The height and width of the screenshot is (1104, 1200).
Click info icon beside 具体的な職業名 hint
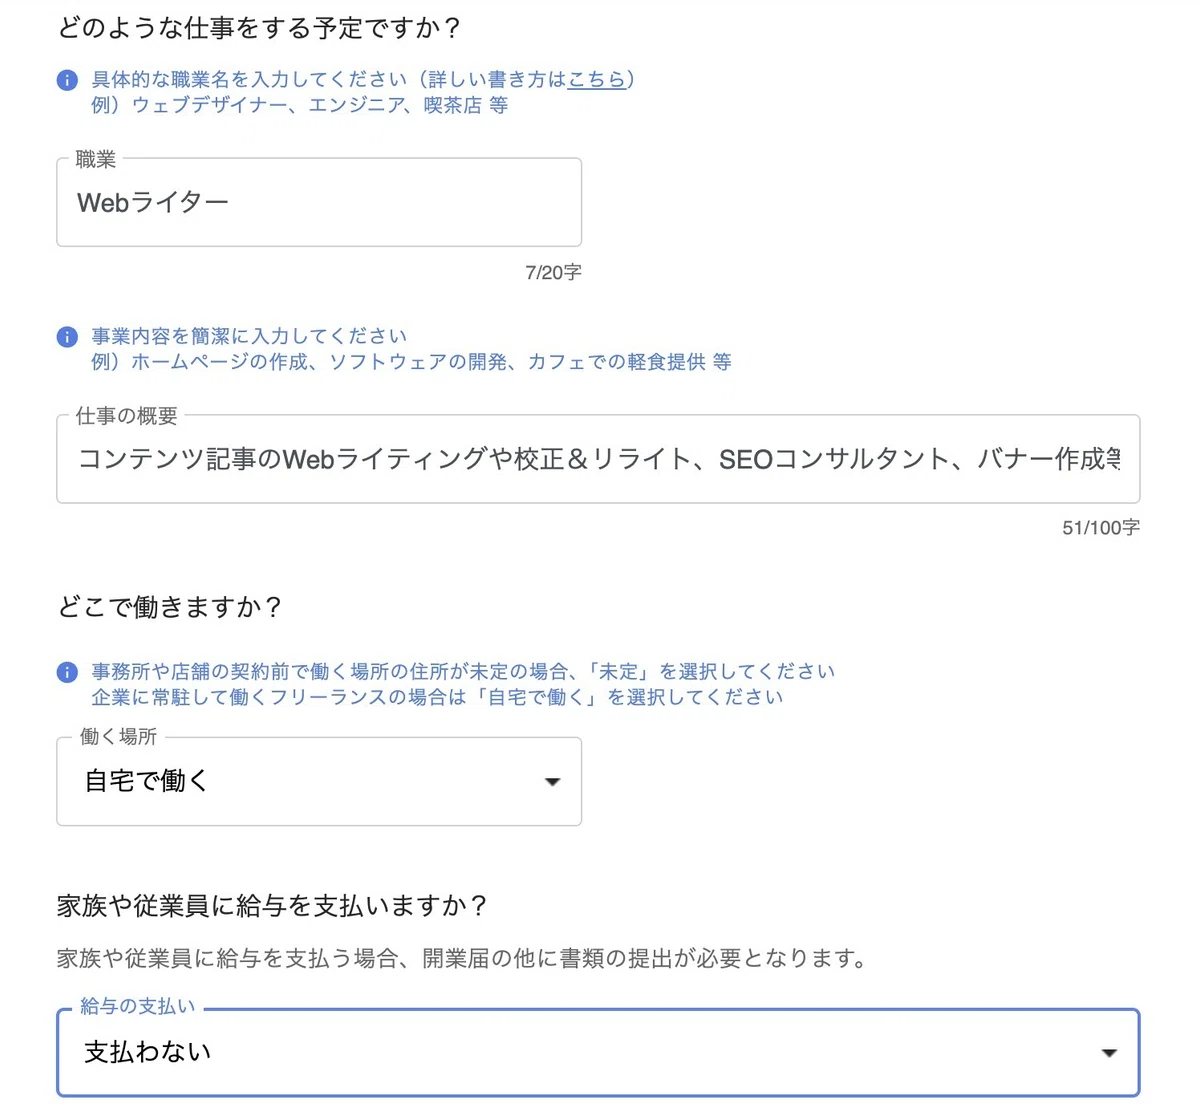(x=67, y=81)
